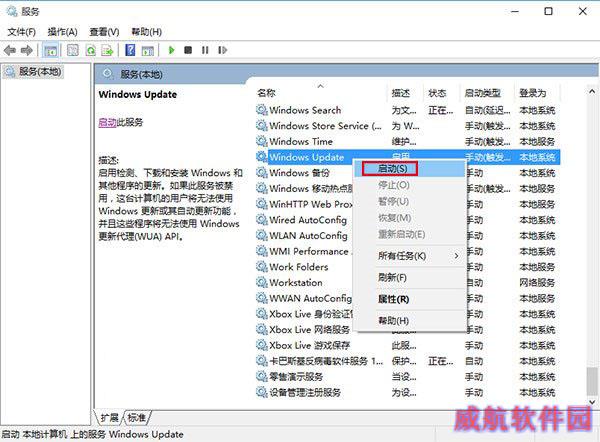600x442 pixels.
Task: Click the Pause service toolbar icon
Action: (x=205, y=50)
